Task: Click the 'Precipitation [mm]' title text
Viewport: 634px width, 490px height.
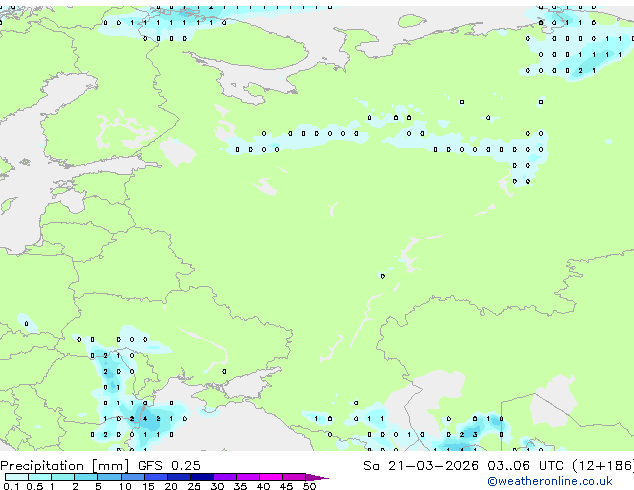Action: [64, 466]
